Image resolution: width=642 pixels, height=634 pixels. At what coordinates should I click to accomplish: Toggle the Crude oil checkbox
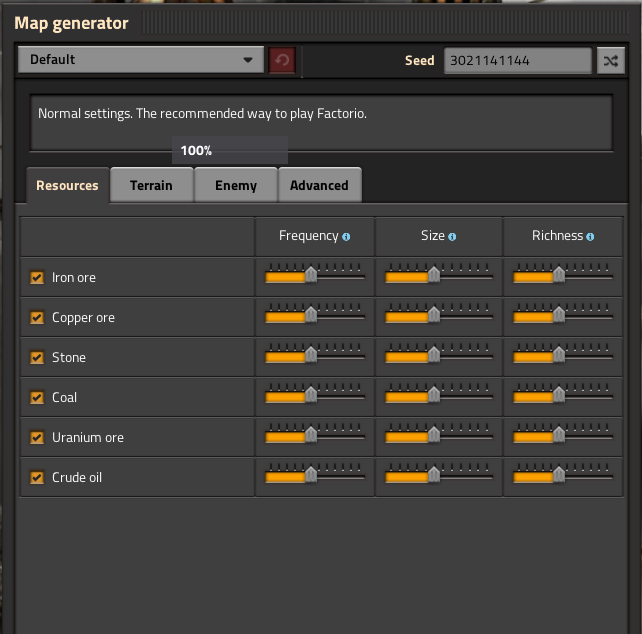37,478
